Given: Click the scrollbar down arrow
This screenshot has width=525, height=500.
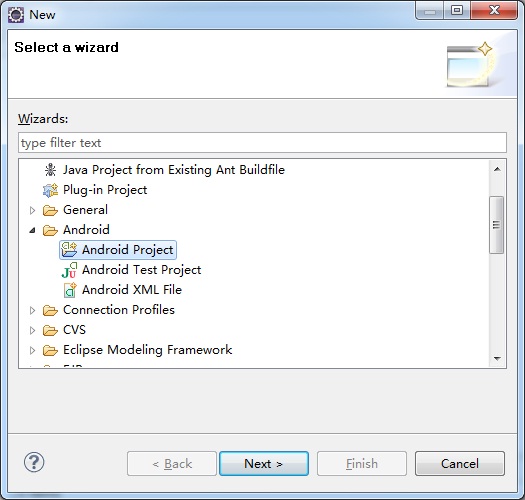Looking at the screenshot, I should pyautogui.click(x=497, y=359).
